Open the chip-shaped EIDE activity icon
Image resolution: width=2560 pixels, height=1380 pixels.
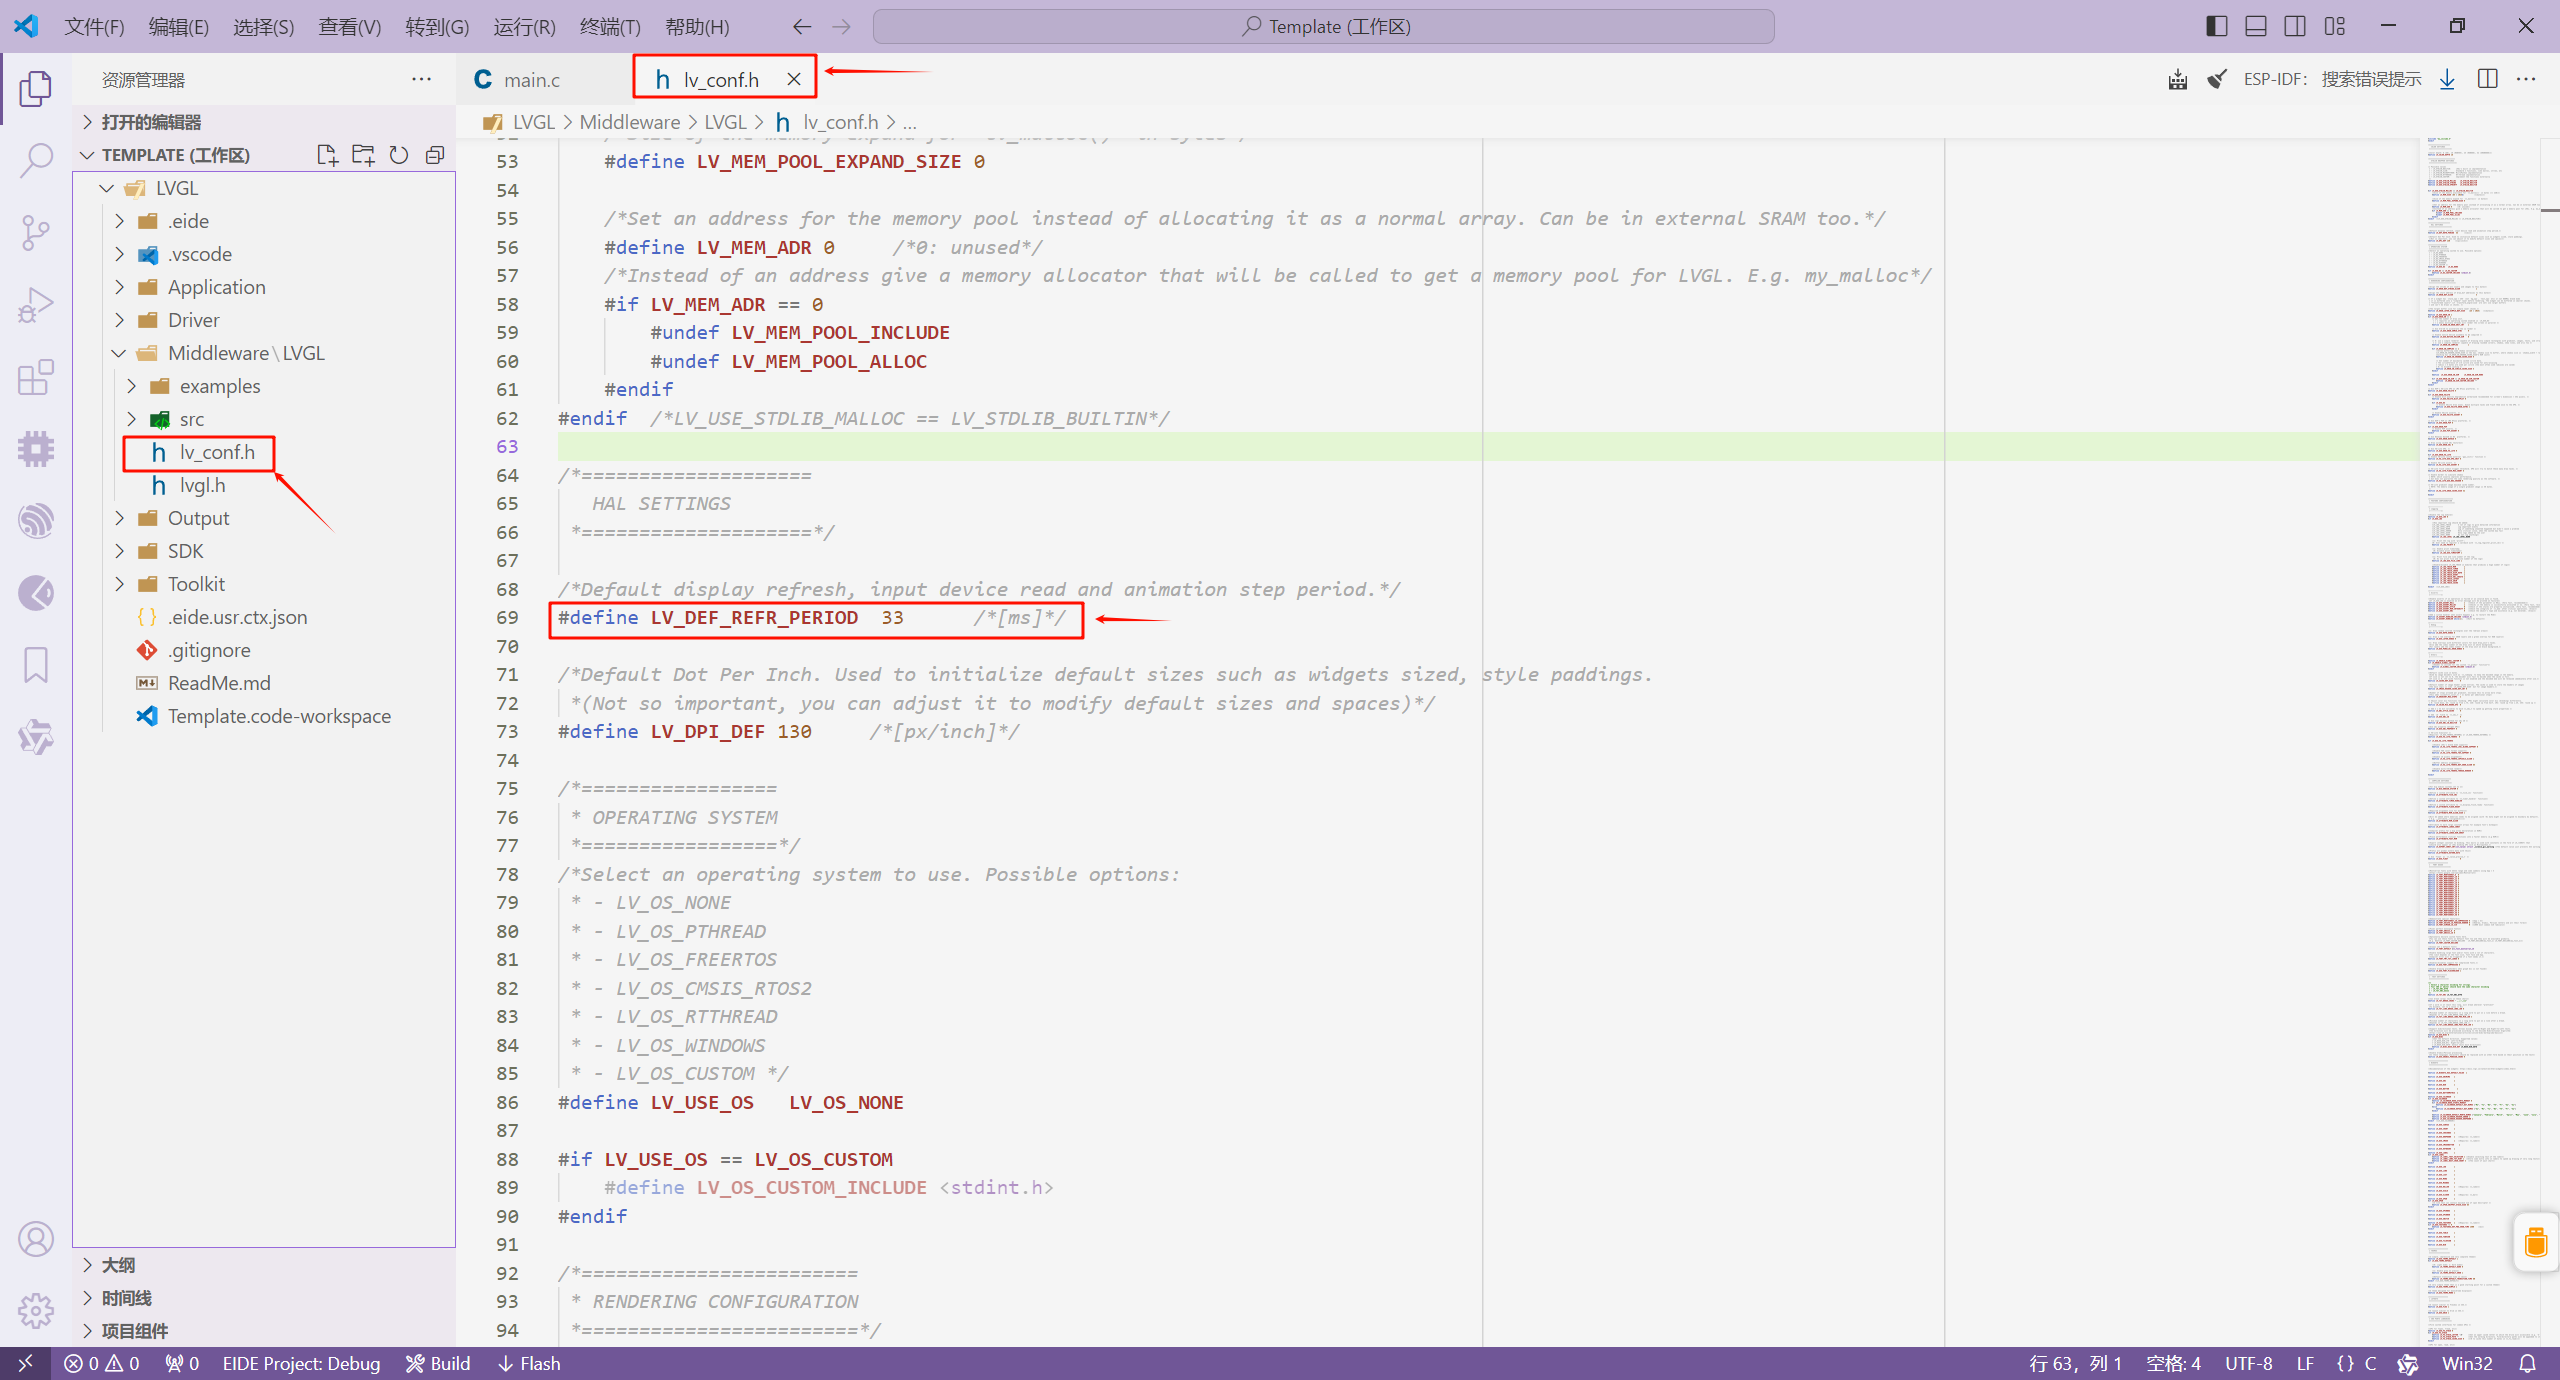[x=36, y=449]
